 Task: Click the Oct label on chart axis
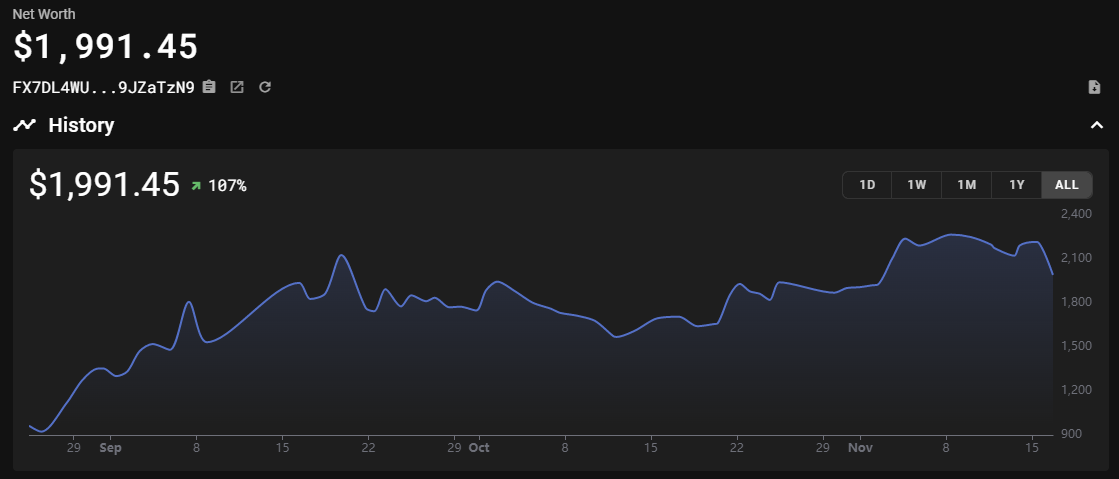479,448
